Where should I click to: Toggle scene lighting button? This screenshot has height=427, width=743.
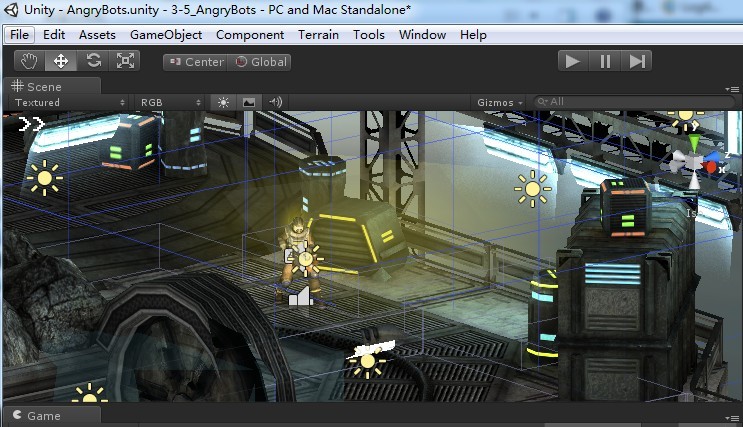pos(223,102)
